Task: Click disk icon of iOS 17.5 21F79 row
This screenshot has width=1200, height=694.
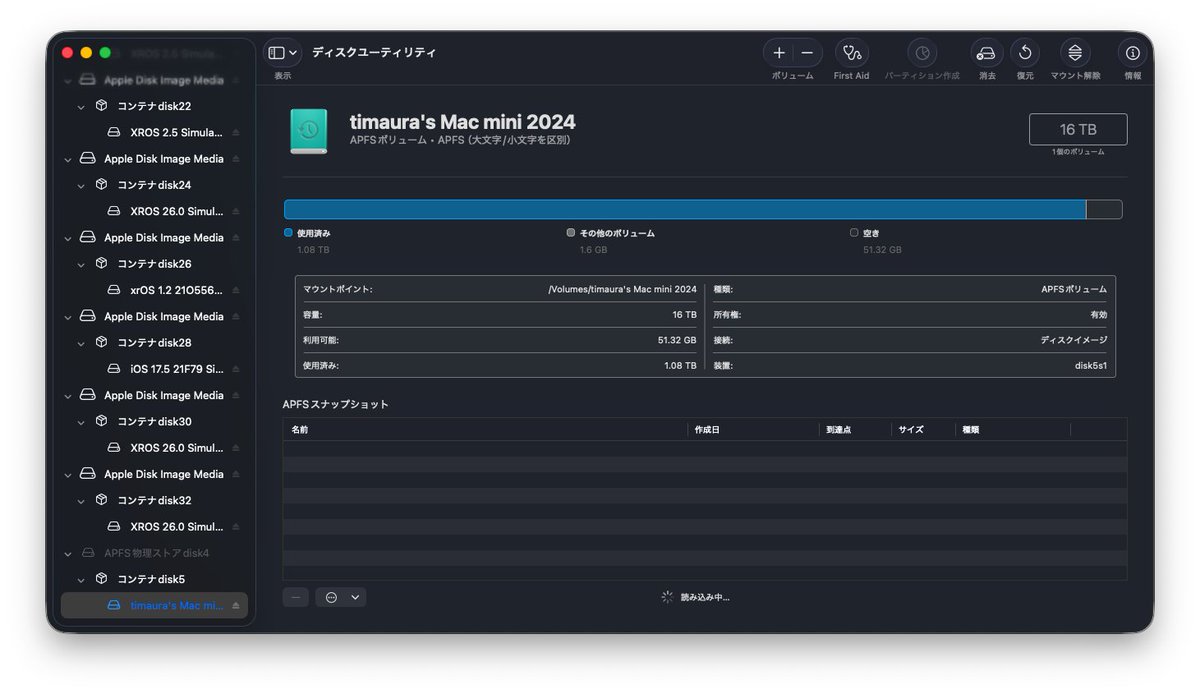Action: (x=114, y=369)
